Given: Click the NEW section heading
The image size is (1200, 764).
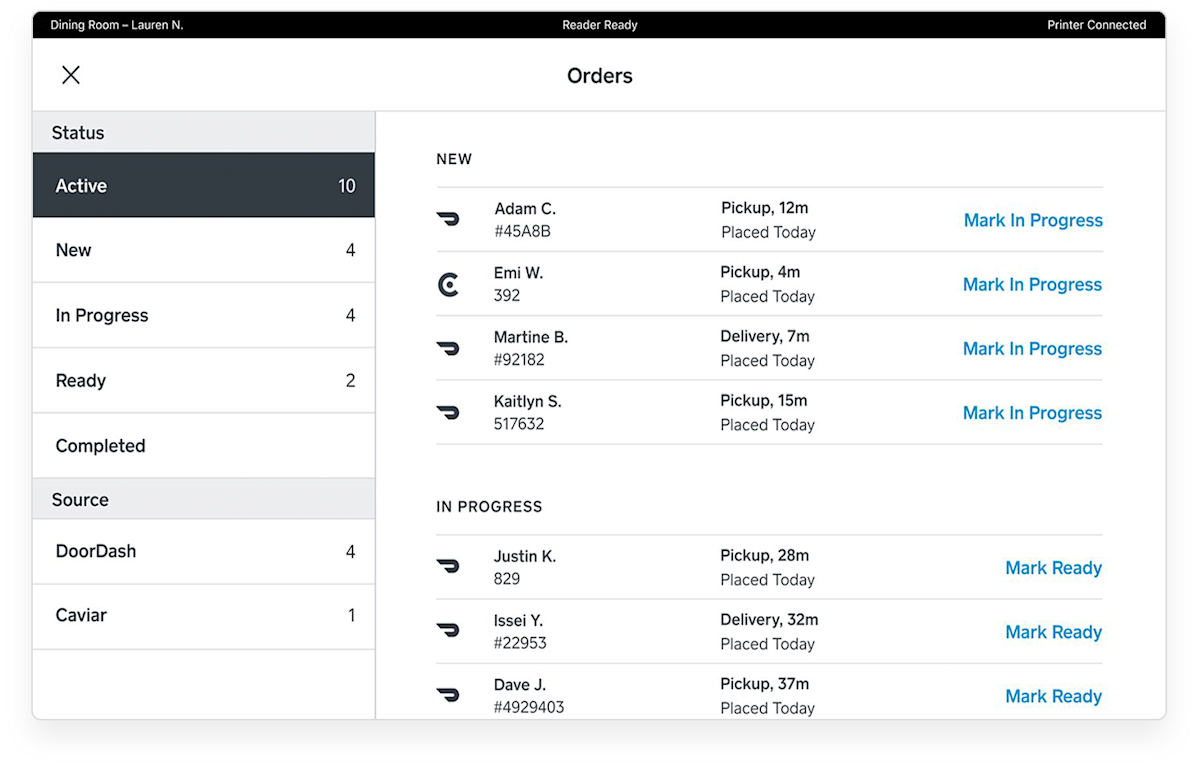Looking at the screenshot, I should (454, 159).
